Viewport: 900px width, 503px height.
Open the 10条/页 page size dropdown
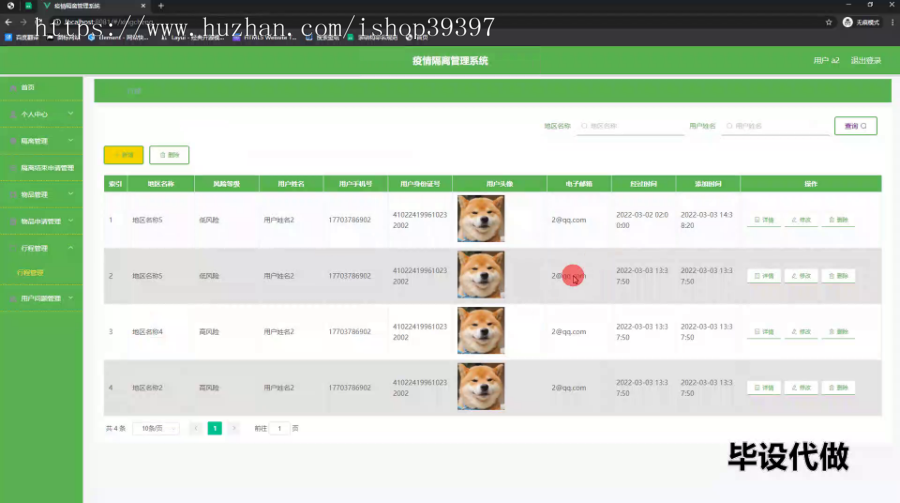point(156,428)
